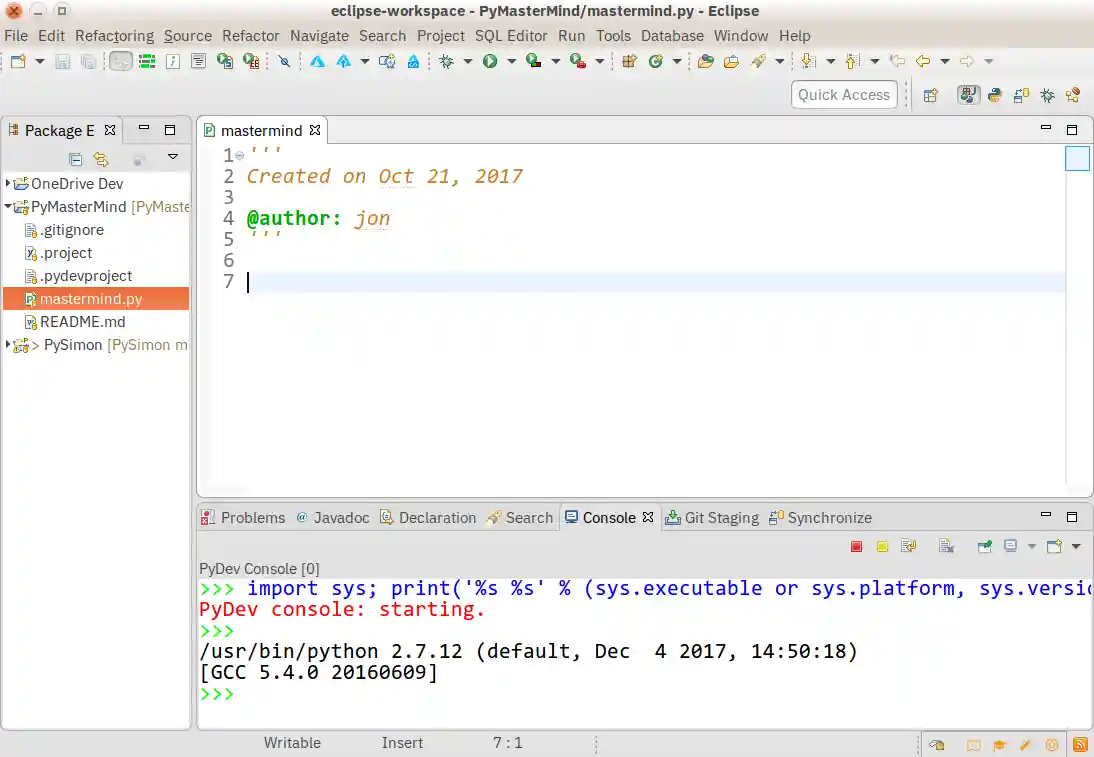This screenshot has width=1094, height=757.
Task: Save the current editor with the Save icon
Action: point(62,61)
